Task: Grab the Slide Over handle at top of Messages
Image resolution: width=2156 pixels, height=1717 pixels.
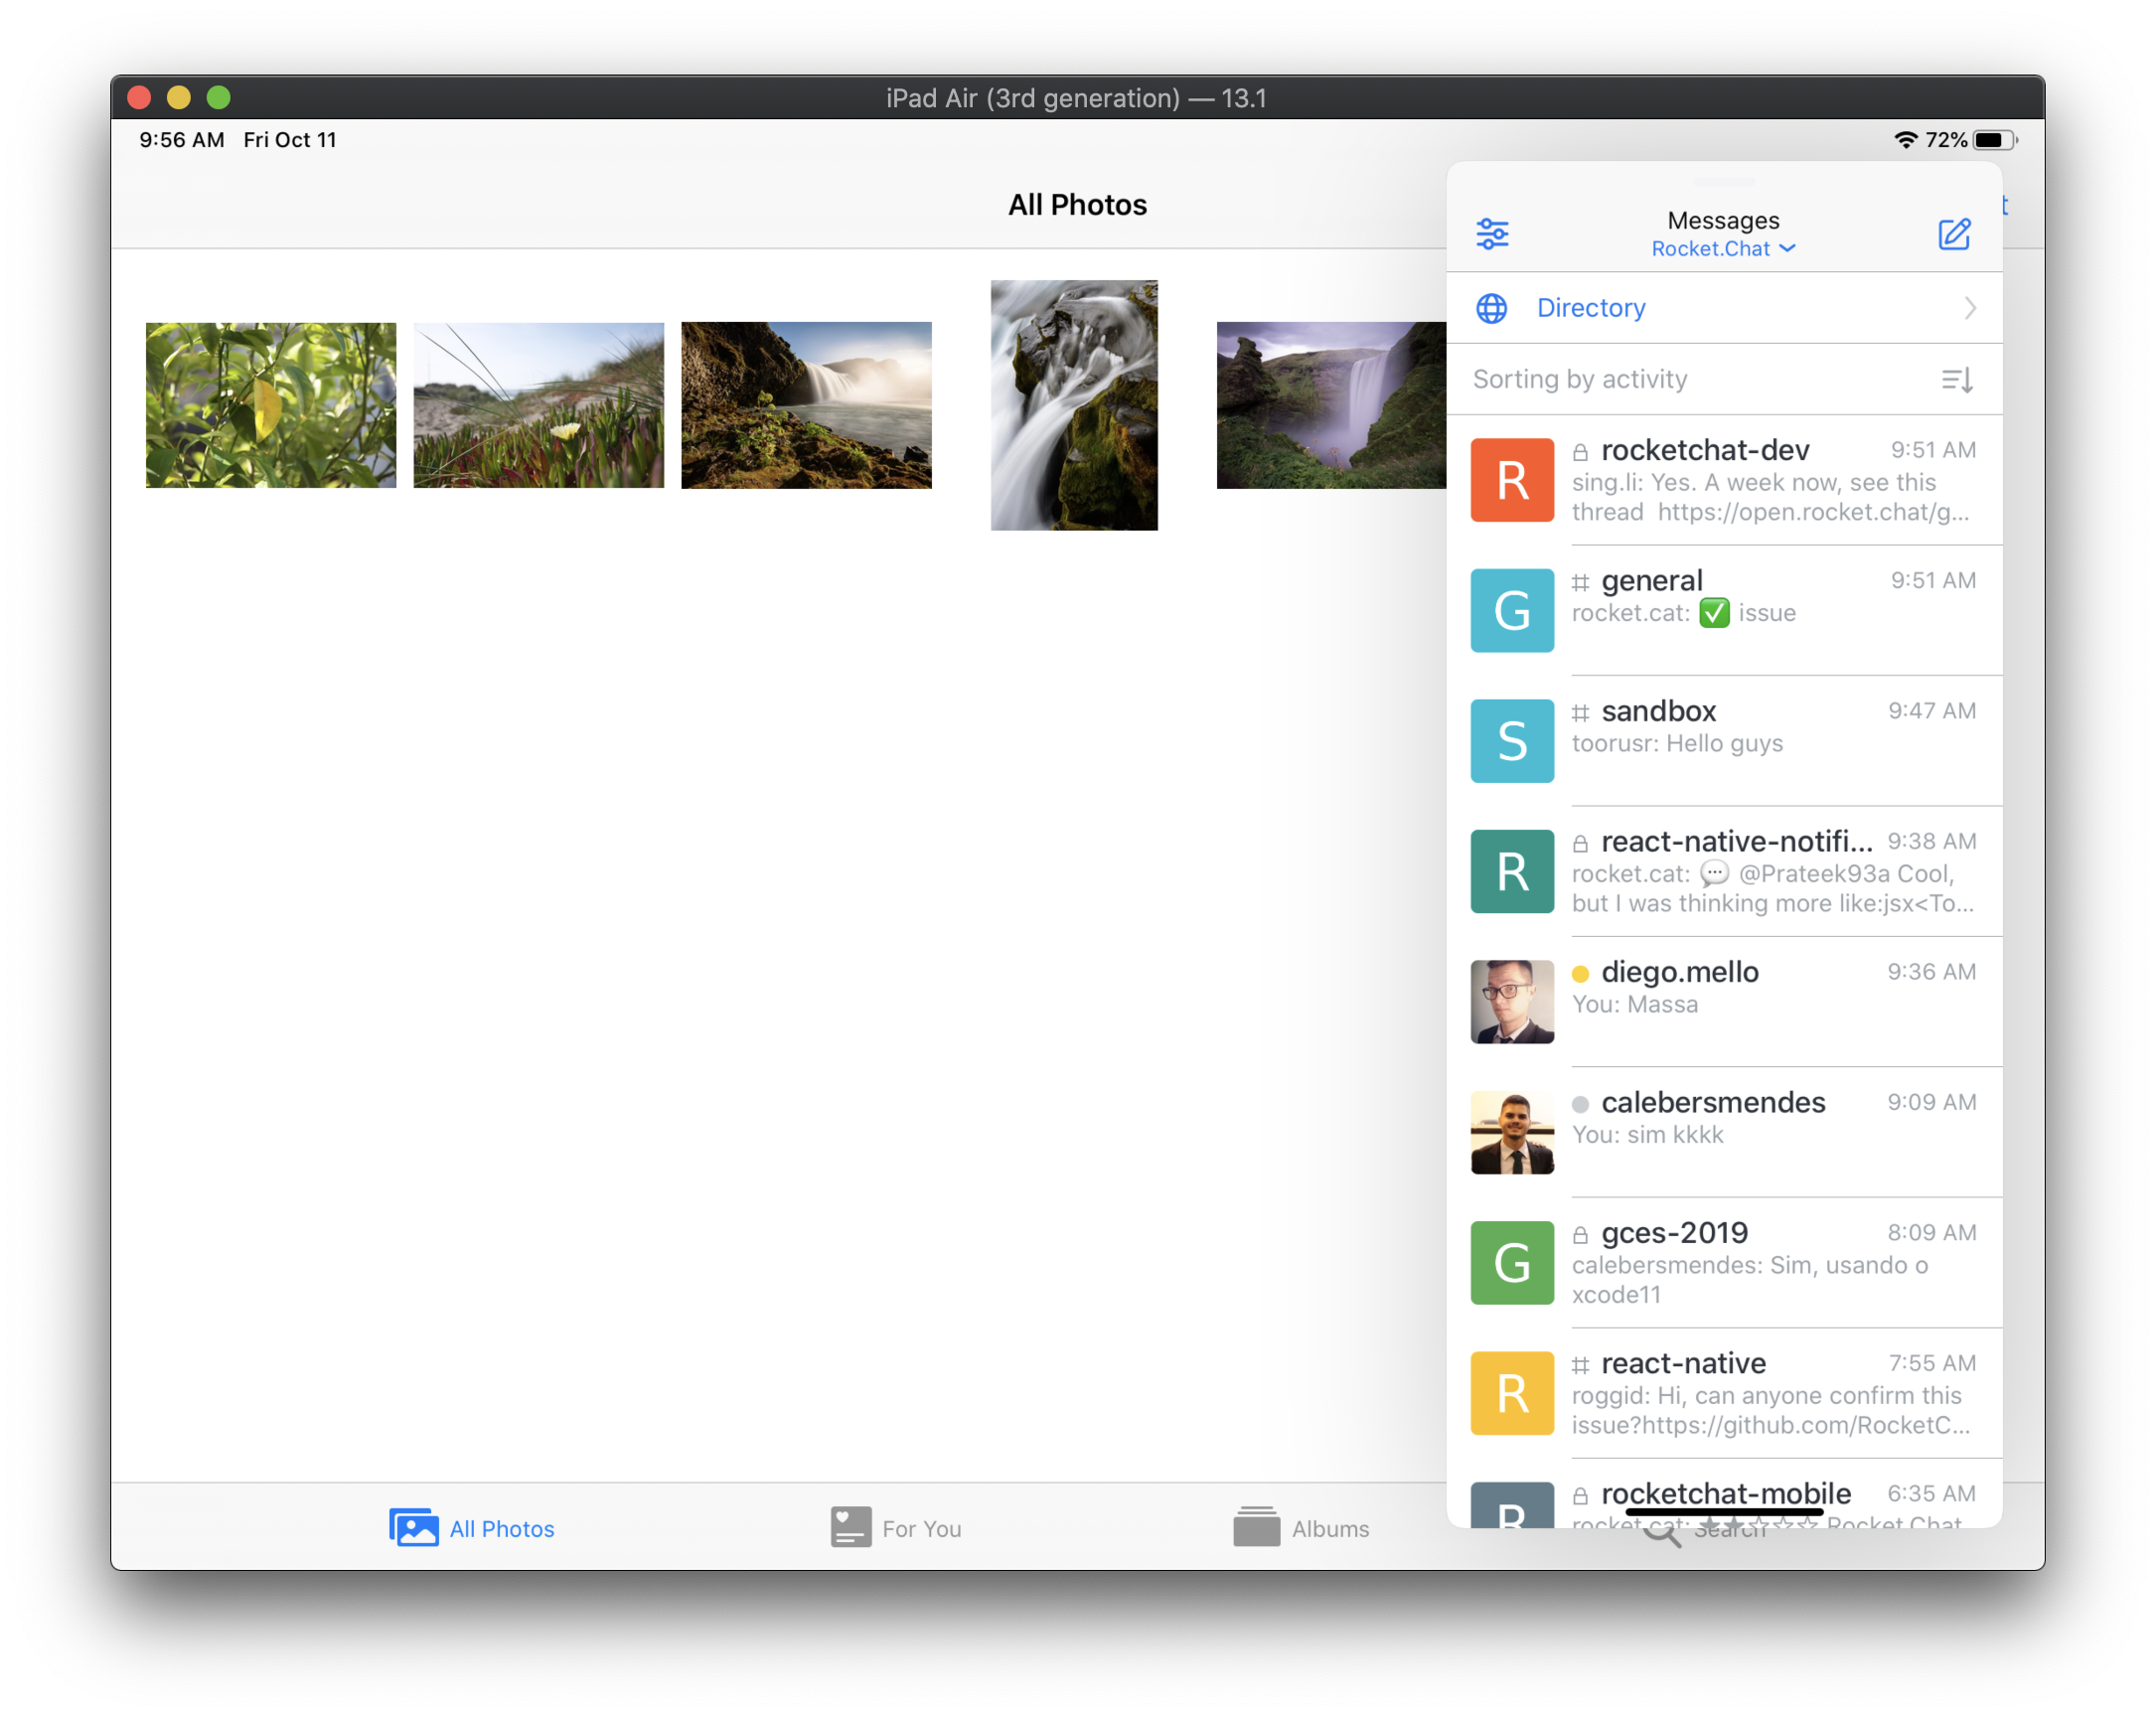Action: [1724, 183]
